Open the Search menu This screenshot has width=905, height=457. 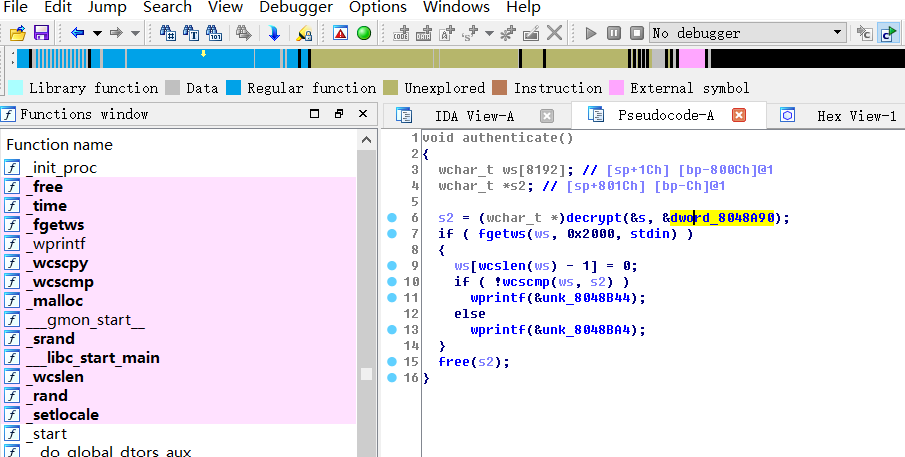click(167, 8)
